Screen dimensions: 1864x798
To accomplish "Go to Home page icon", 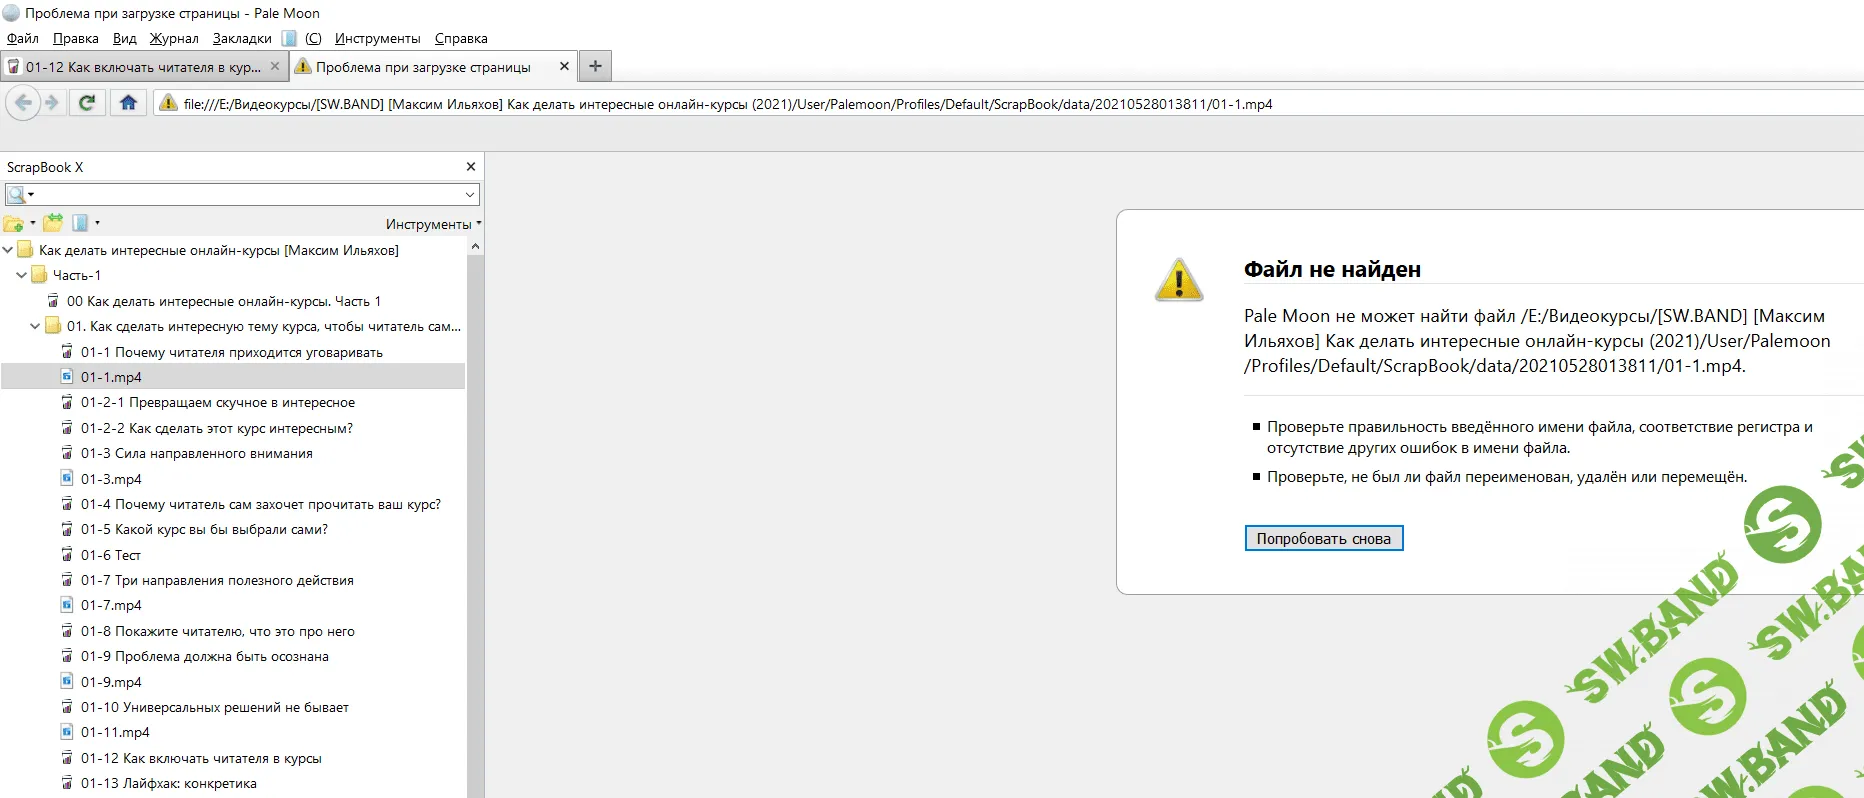I will pos(128,103).
